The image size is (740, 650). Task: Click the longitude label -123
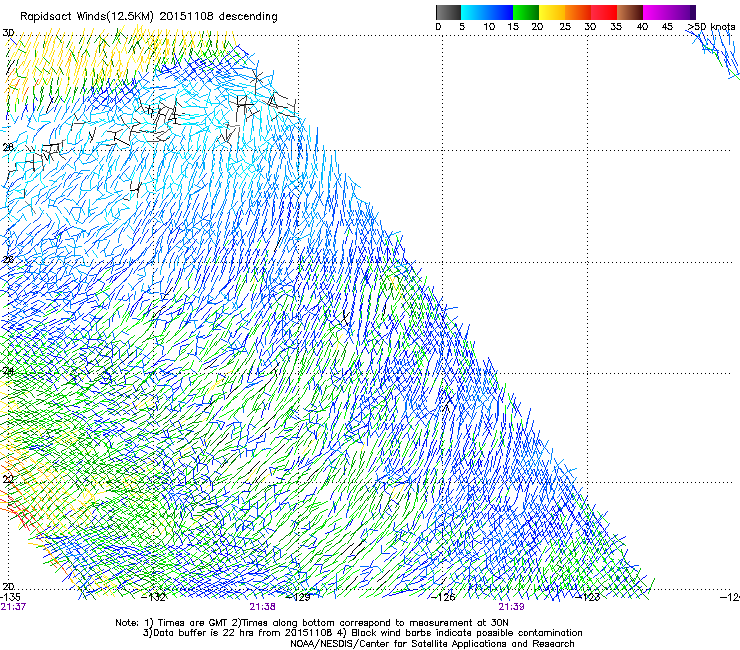pyautogui.click(x=588, y=597)
